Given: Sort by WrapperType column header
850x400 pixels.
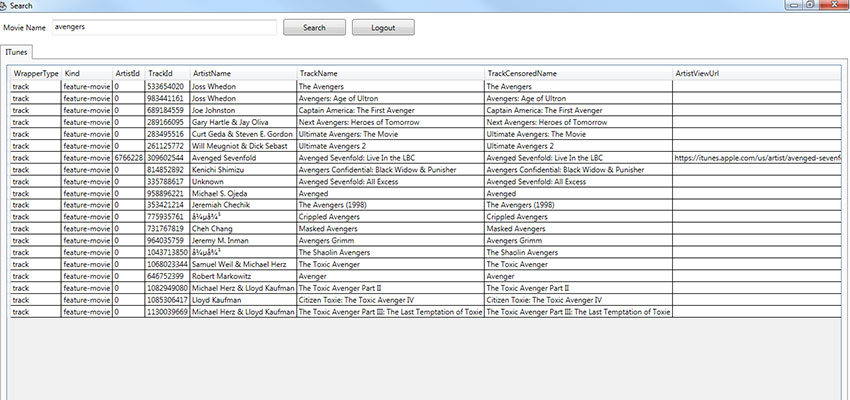Looking at the screenshot, I should 36,73.
